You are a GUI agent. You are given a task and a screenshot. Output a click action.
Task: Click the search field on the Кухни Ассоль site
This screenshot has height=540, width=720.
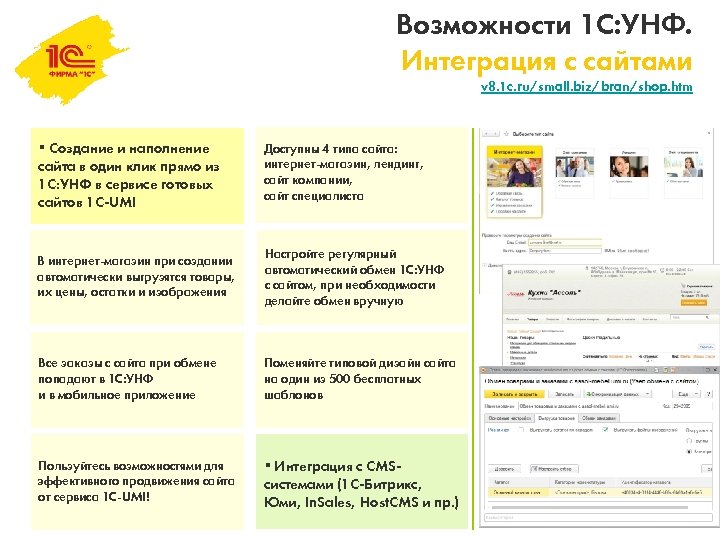pos(687,317)
